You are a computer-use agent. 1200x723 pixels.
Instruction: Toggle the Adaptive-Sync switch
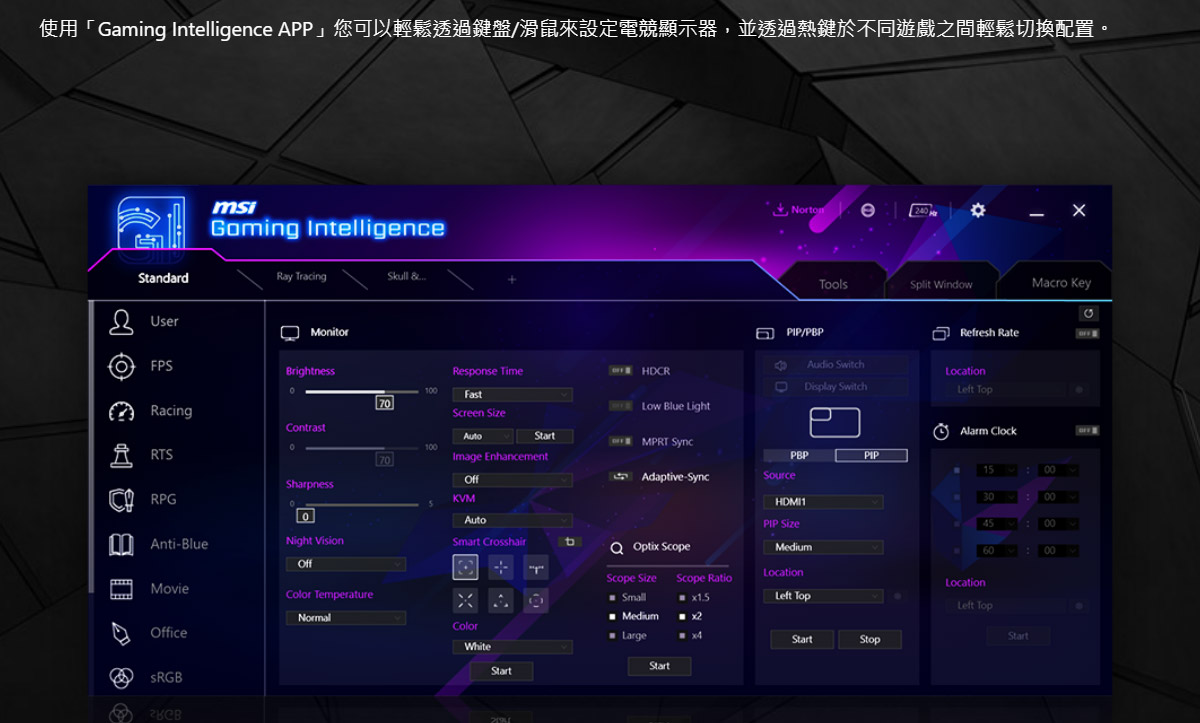pyautogui.click(x=621, y=477)
